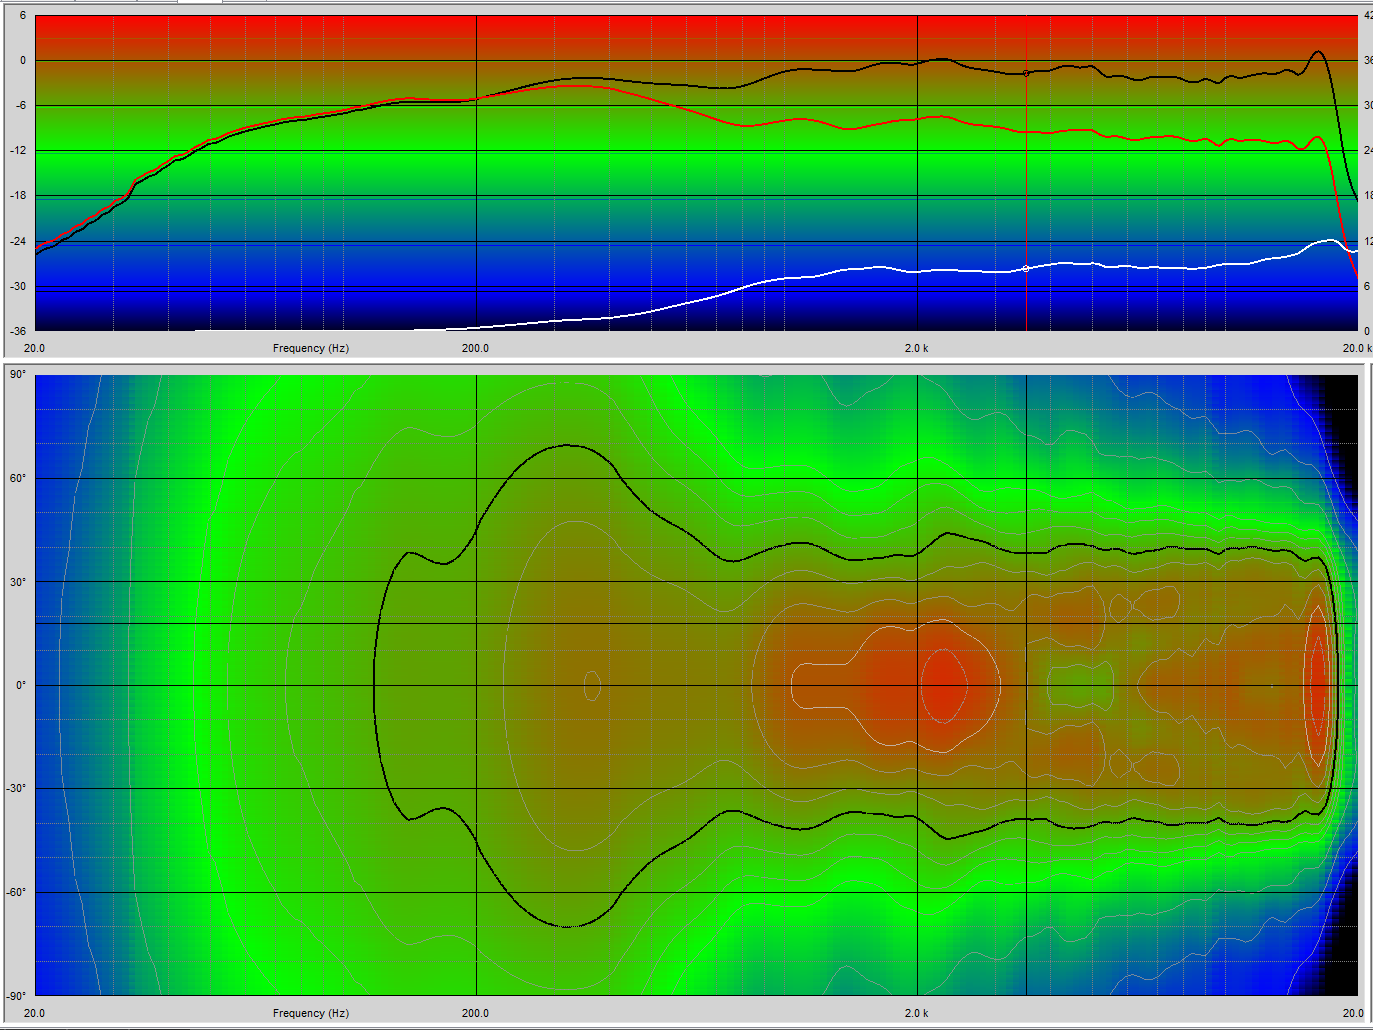Image resolution: width=1373 pixels, height=1030 pixels.
Task: Click the "-6" level label on the left axis
Action: point(21,105)
